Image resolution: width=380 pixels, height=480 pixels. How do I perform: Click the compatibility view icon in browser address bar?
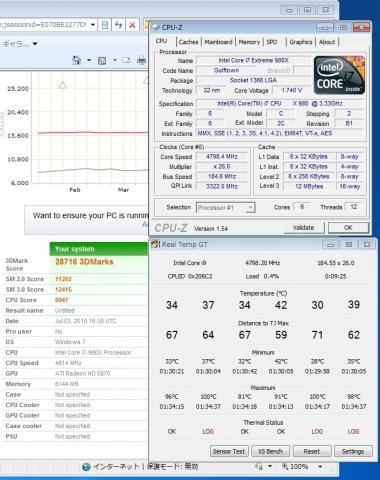[x=105, y=25]
